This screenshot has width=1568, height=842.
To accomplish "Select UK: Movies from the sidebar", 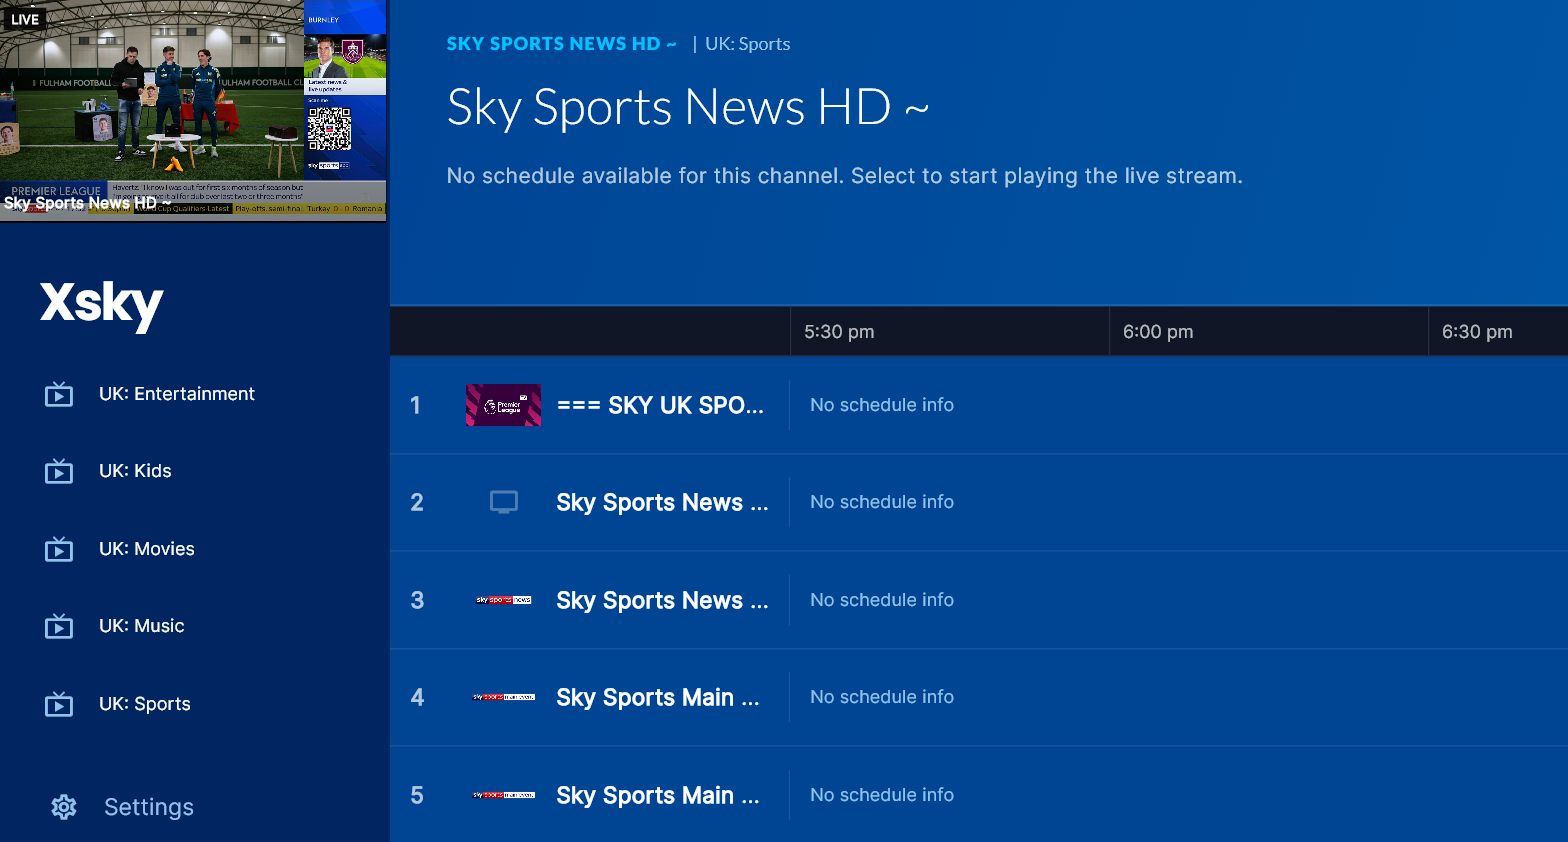I will tap(146, 549).
